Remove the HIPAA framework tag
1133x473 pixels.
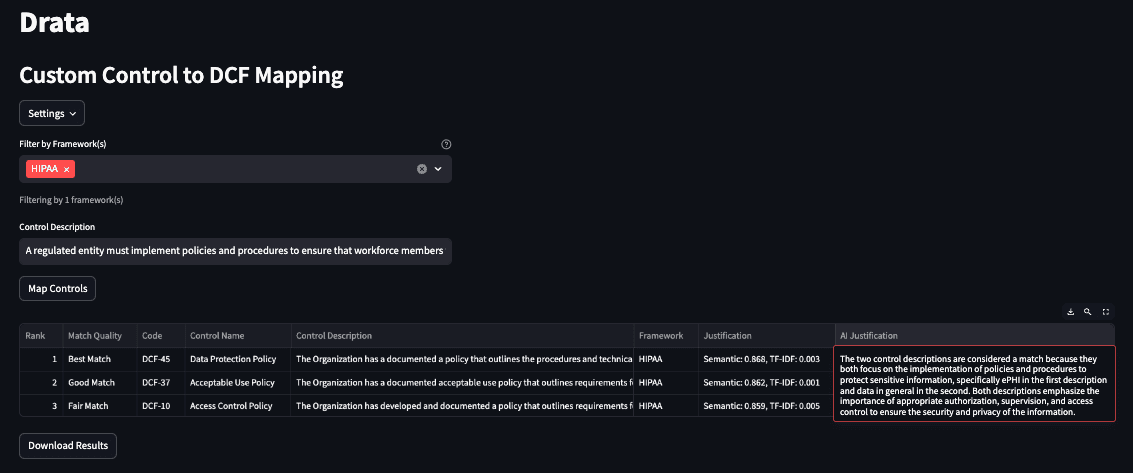(66, 169)
